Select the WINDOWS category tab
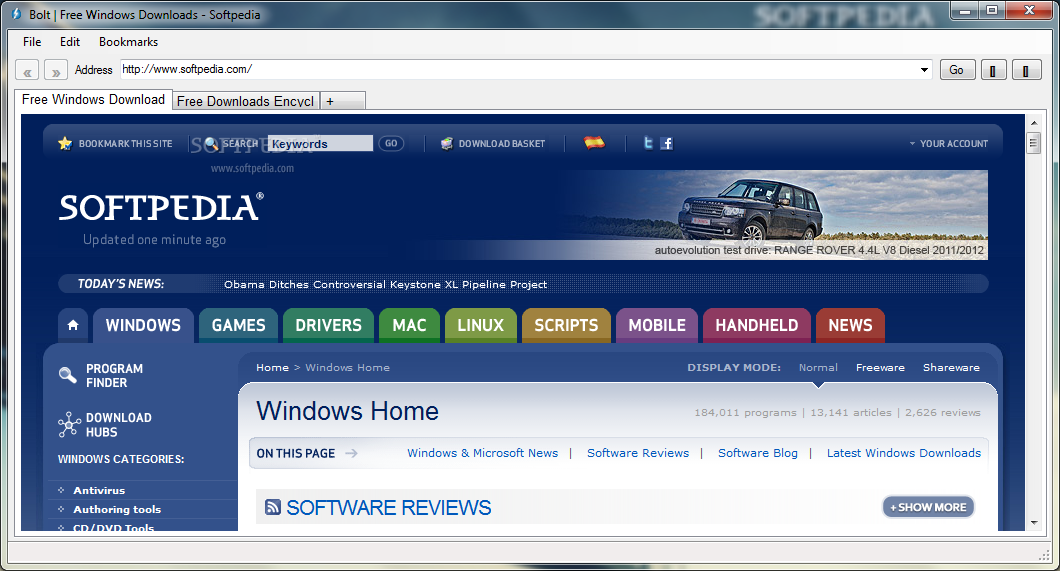Screen dimensions: 1060x571 tap(143, 325)
